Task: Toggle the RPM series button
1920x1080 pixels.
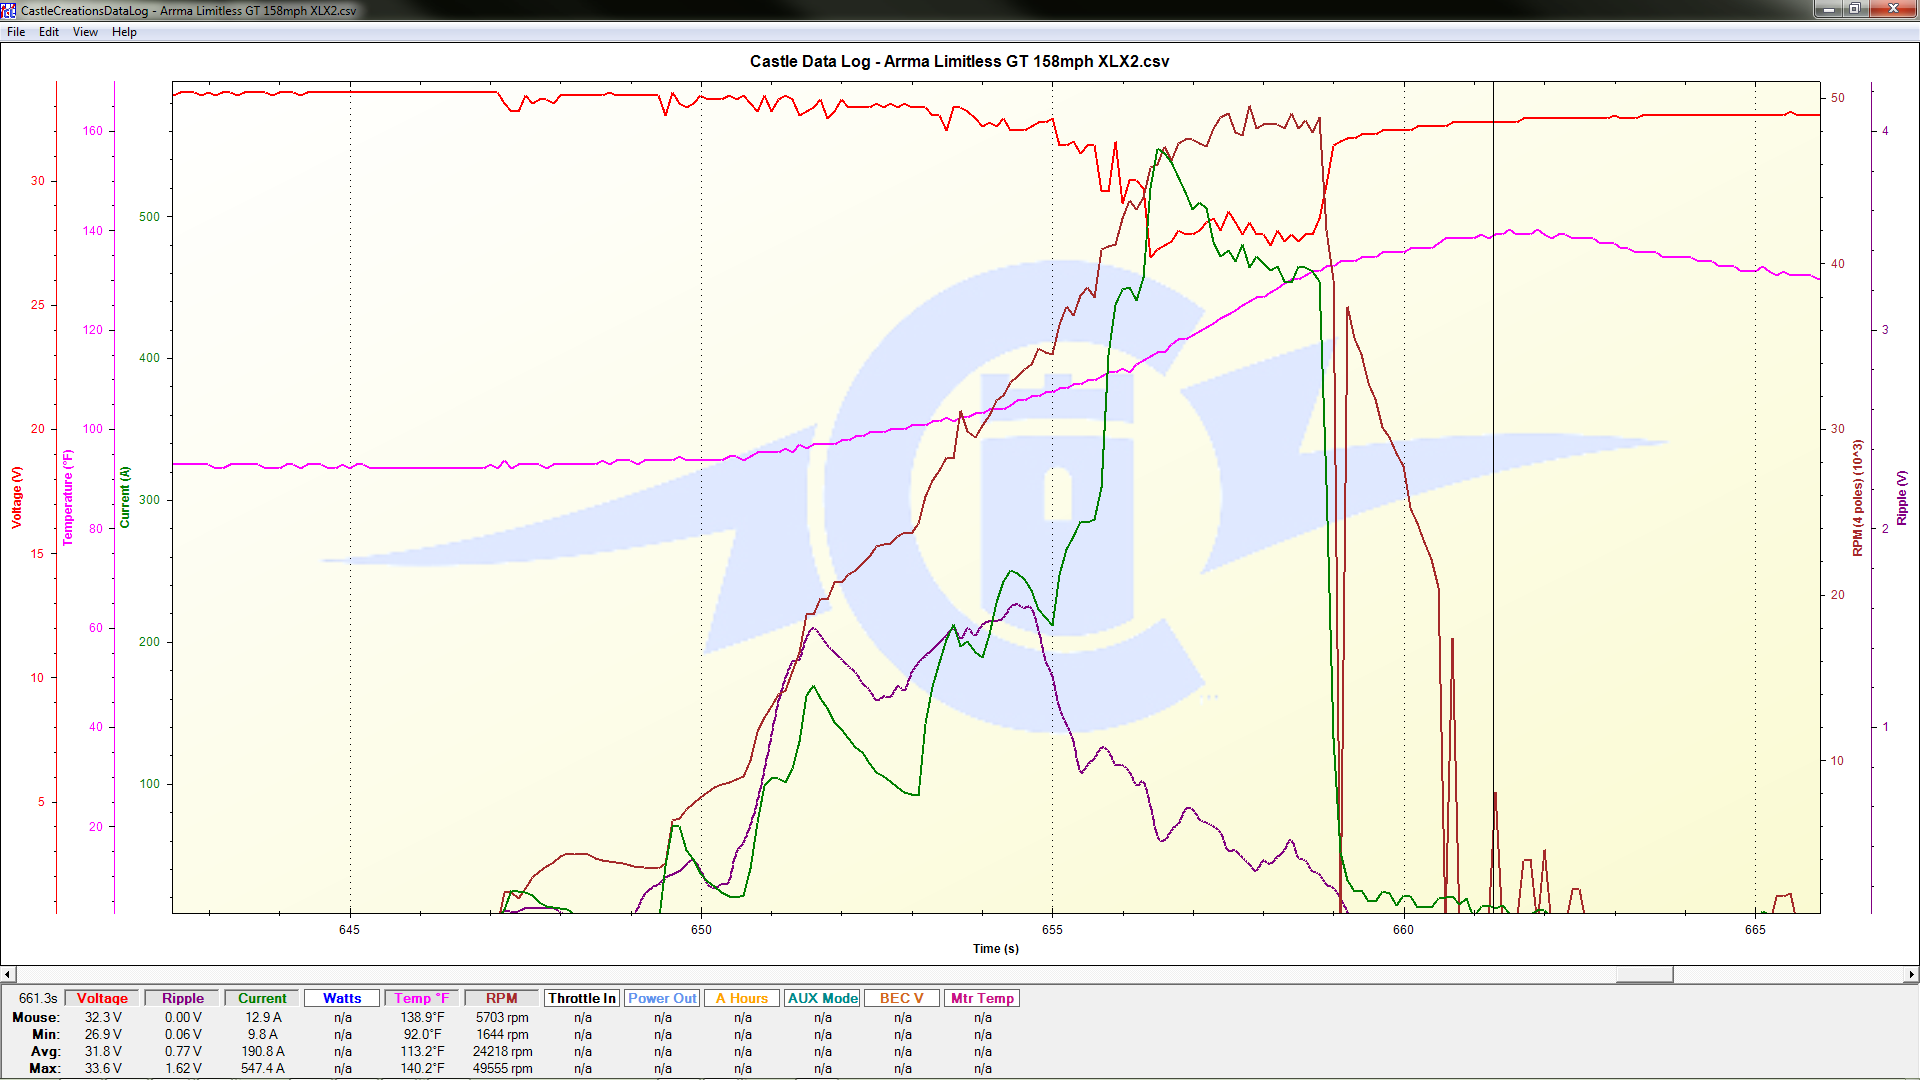Action: pos(501,998)
